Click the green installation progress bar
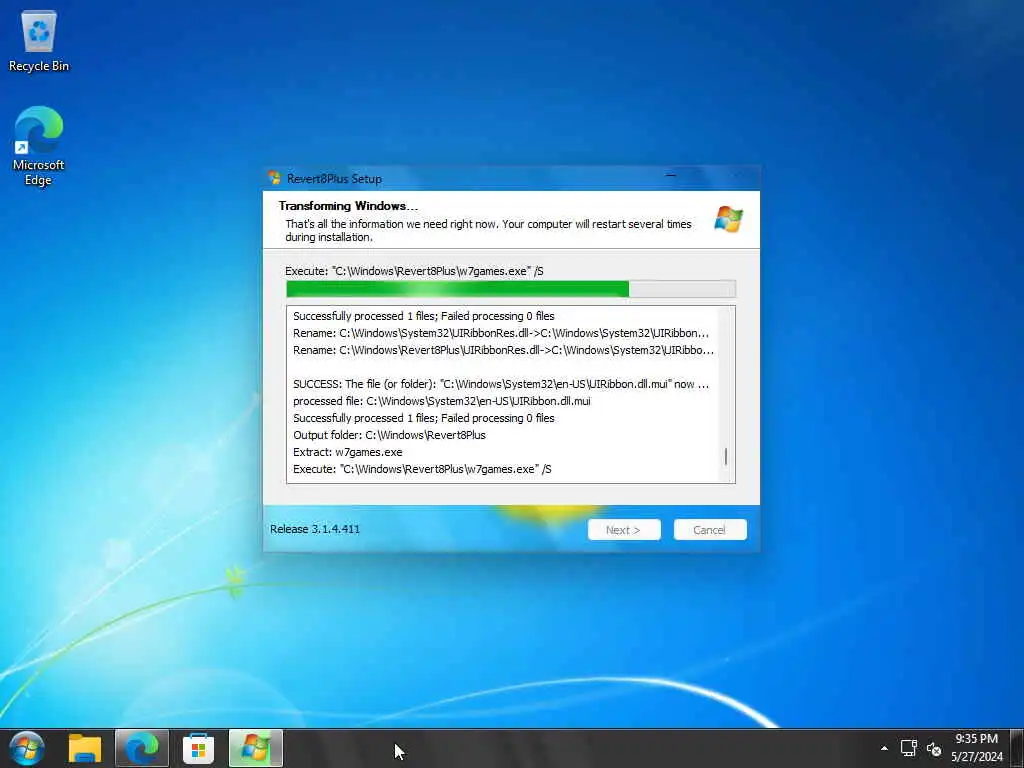The image size is (1024, 768). [511, 289]
